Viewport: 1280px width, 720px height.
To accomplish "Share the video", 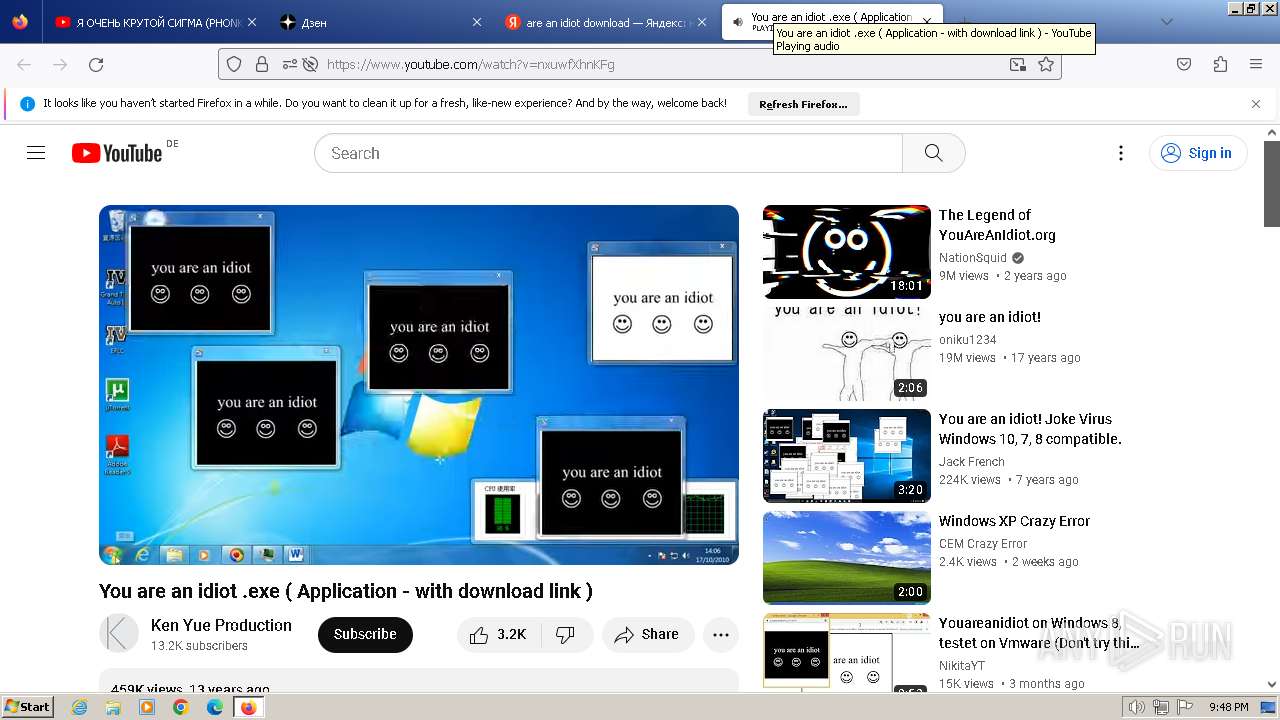I will click(647, 634).
